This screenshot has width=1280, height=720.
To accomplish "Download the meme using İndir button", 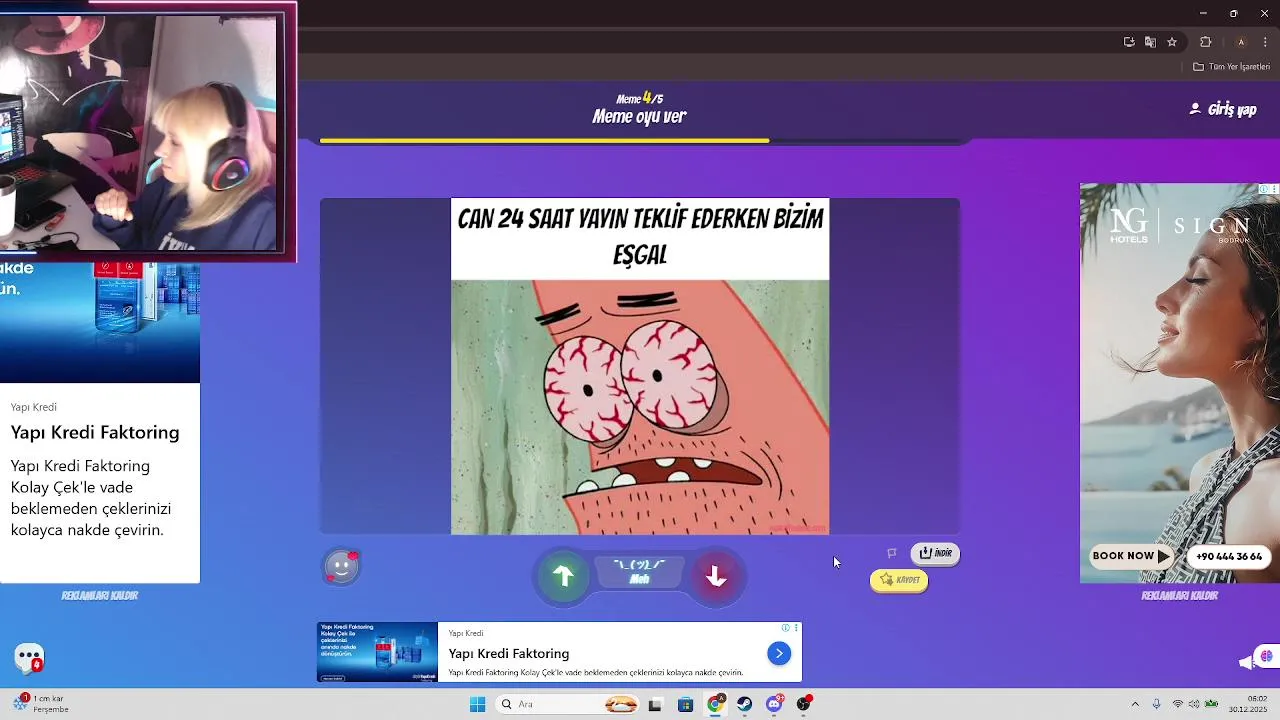I will [936, 553].
